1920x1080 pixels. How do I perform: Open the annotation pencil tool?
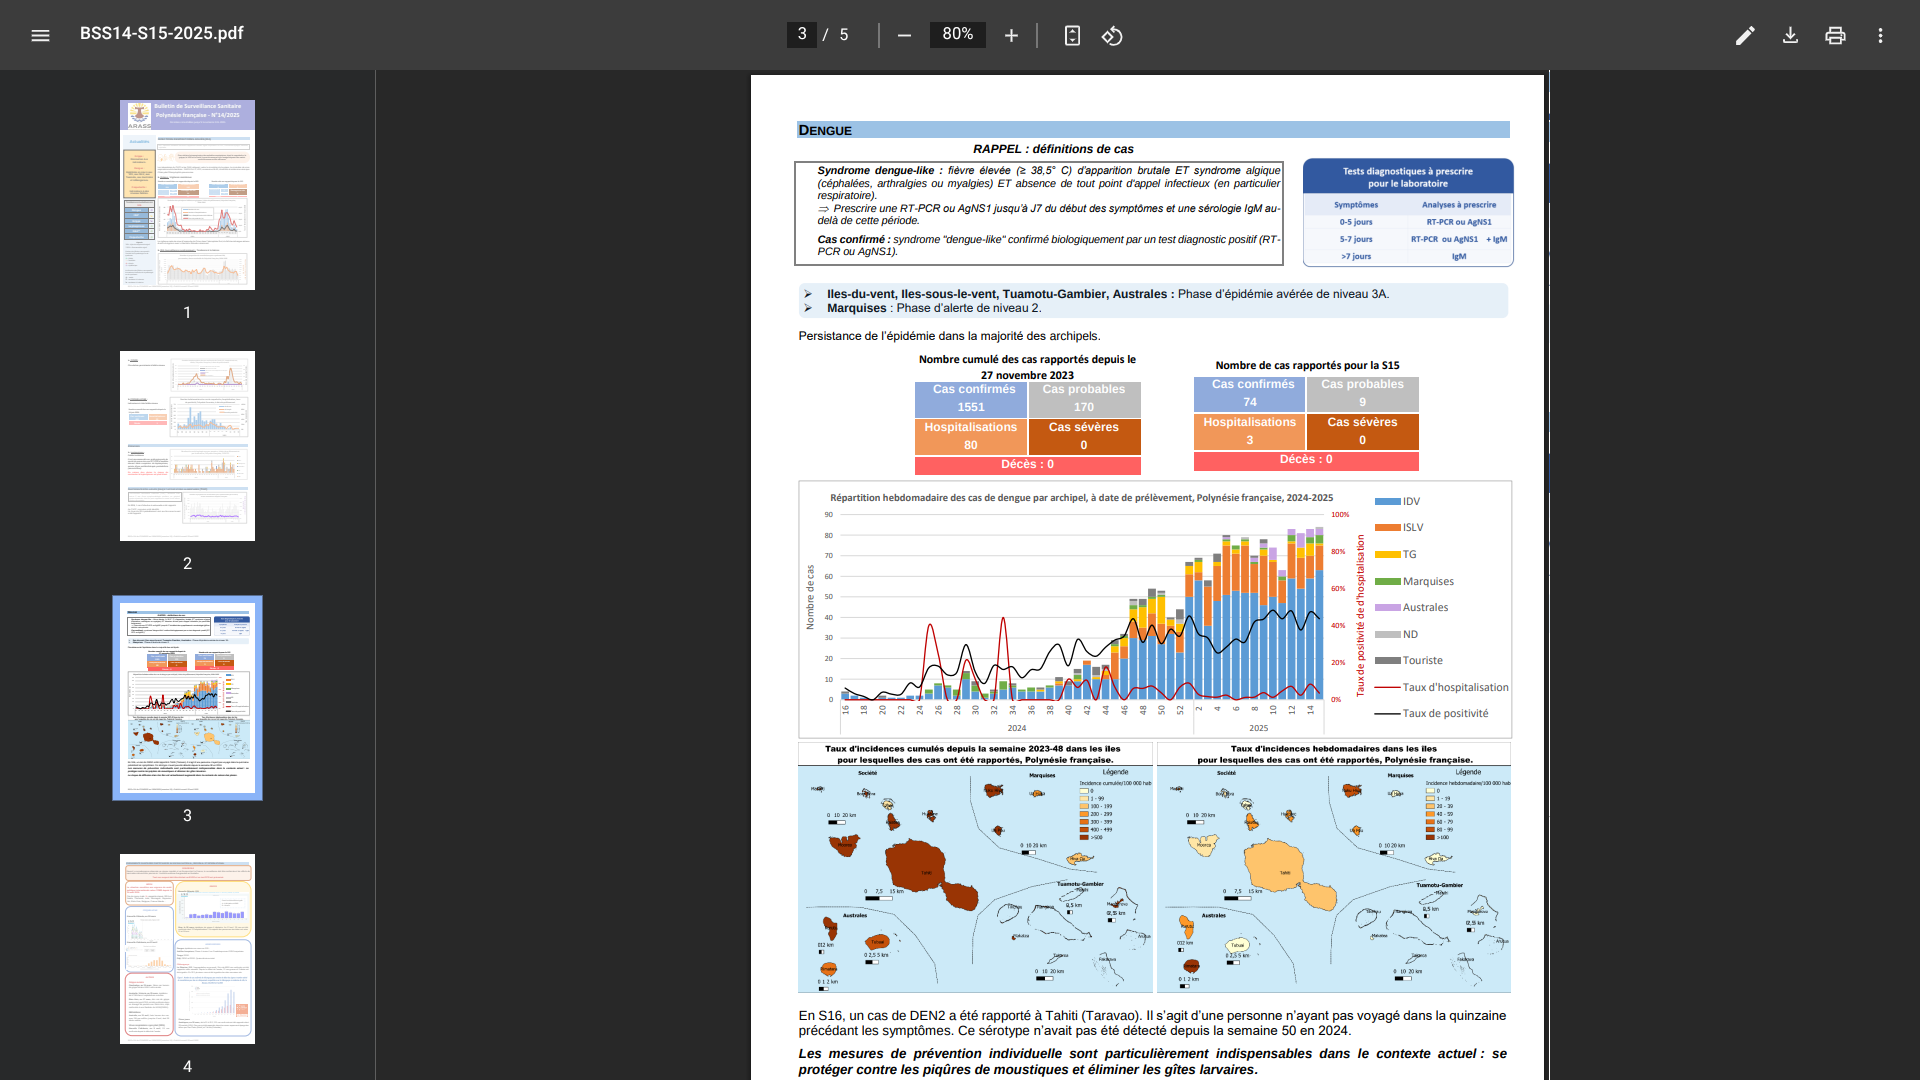click(x=1745, y=35)
